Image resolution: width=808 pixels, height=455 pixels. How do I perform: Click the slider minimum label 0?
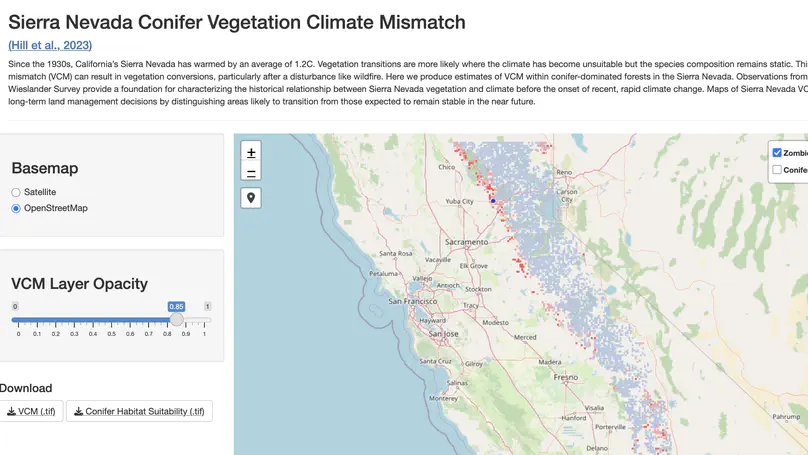15,307
